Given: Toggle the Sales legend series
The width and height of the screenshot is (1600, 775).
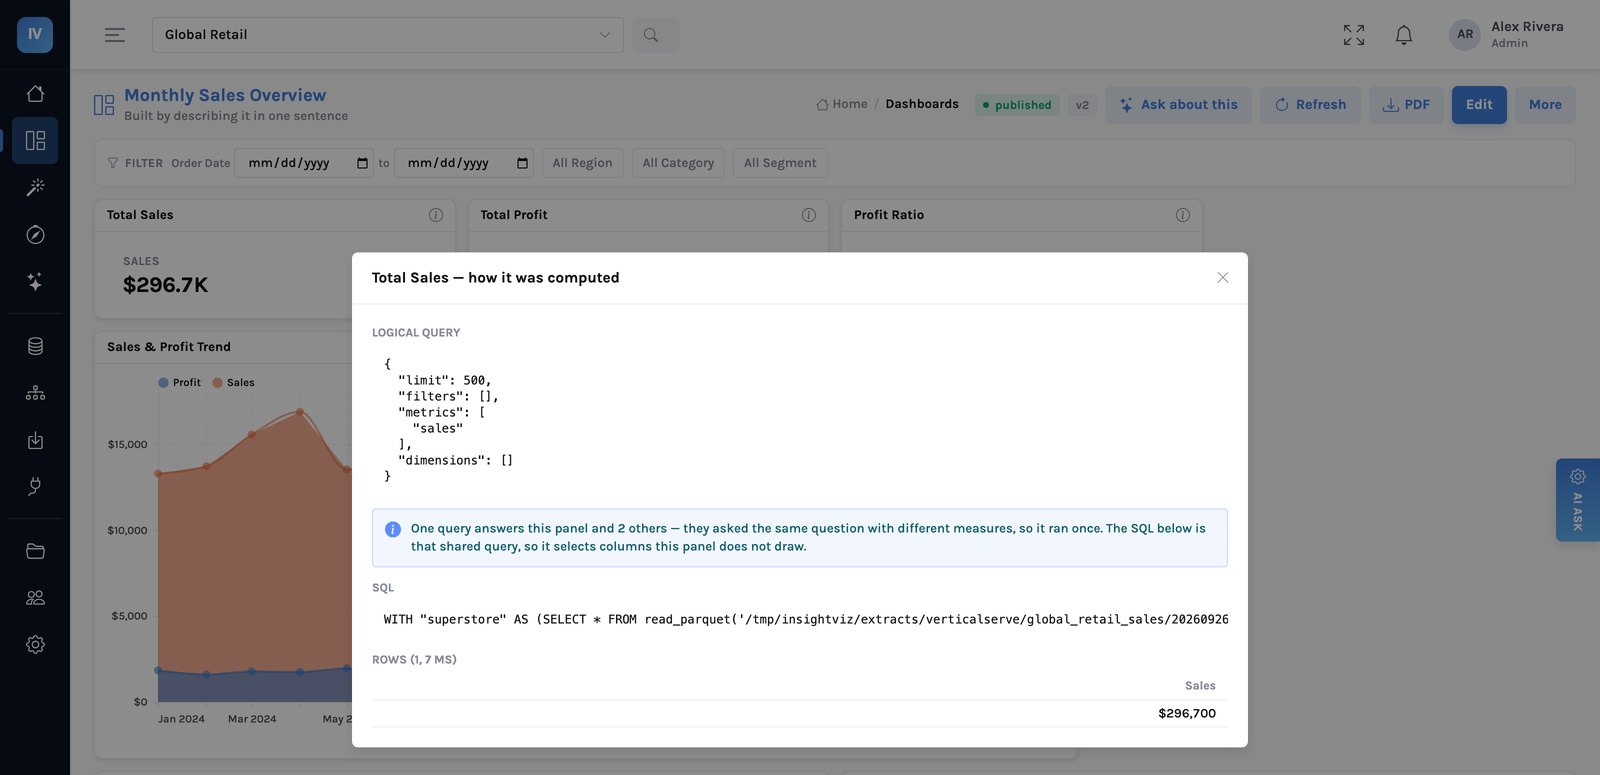Looking at the screenshot, I should 233,382.
